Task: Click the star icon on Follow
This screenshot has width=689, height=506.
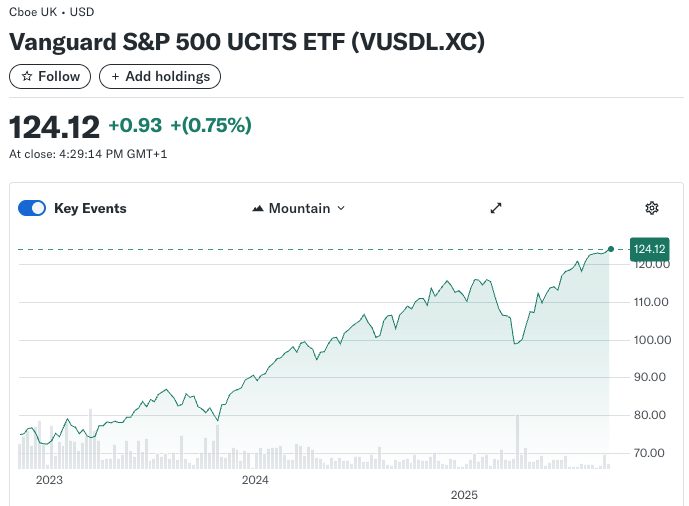Action: click(27, 77)
